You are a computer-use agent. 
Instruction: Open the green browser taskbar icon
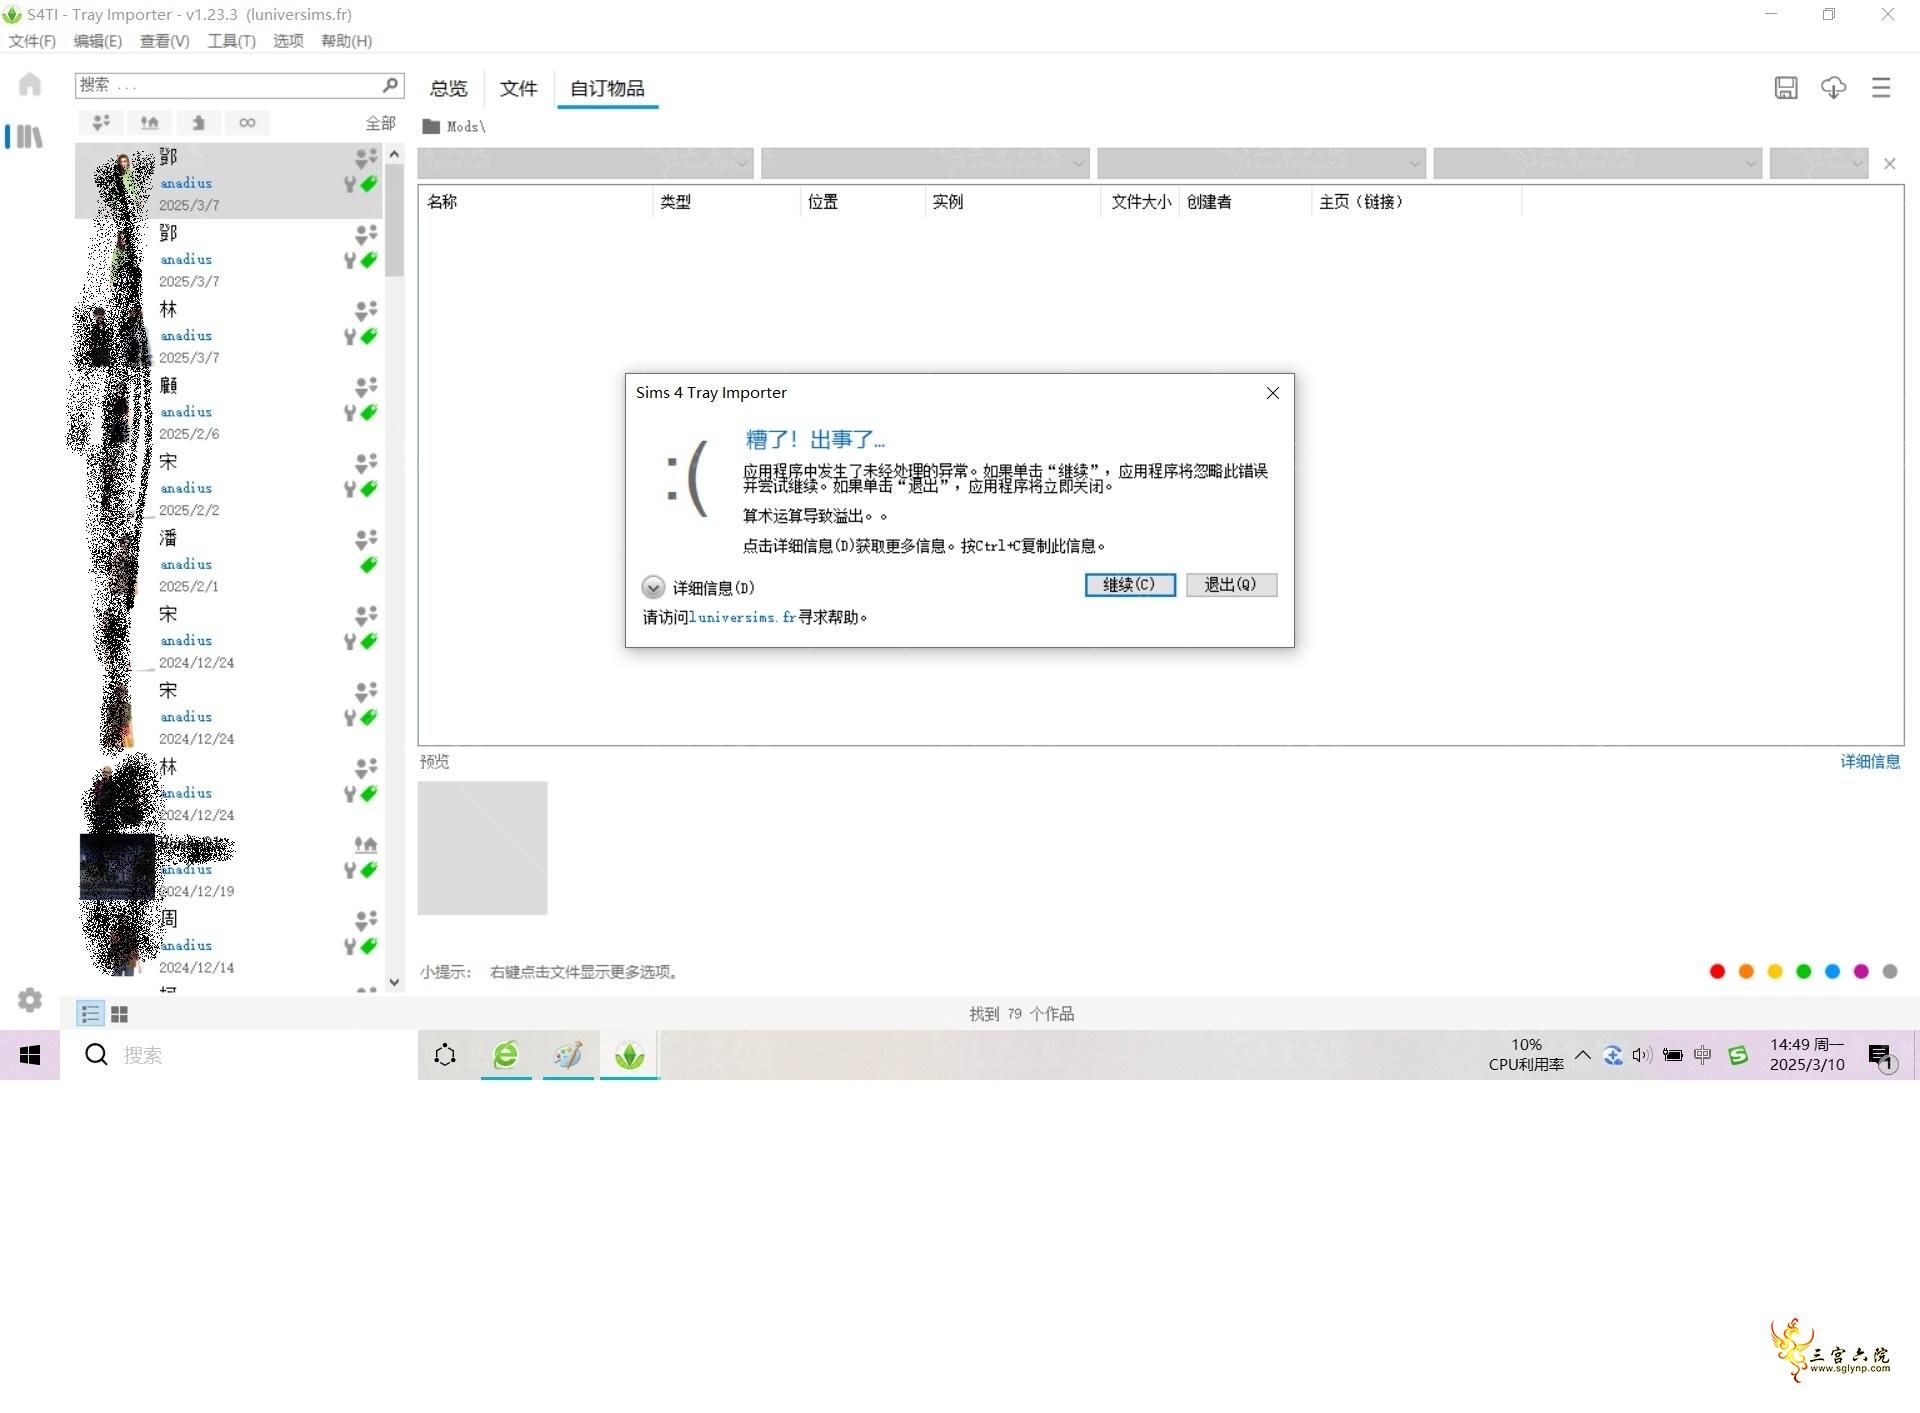506,1055
